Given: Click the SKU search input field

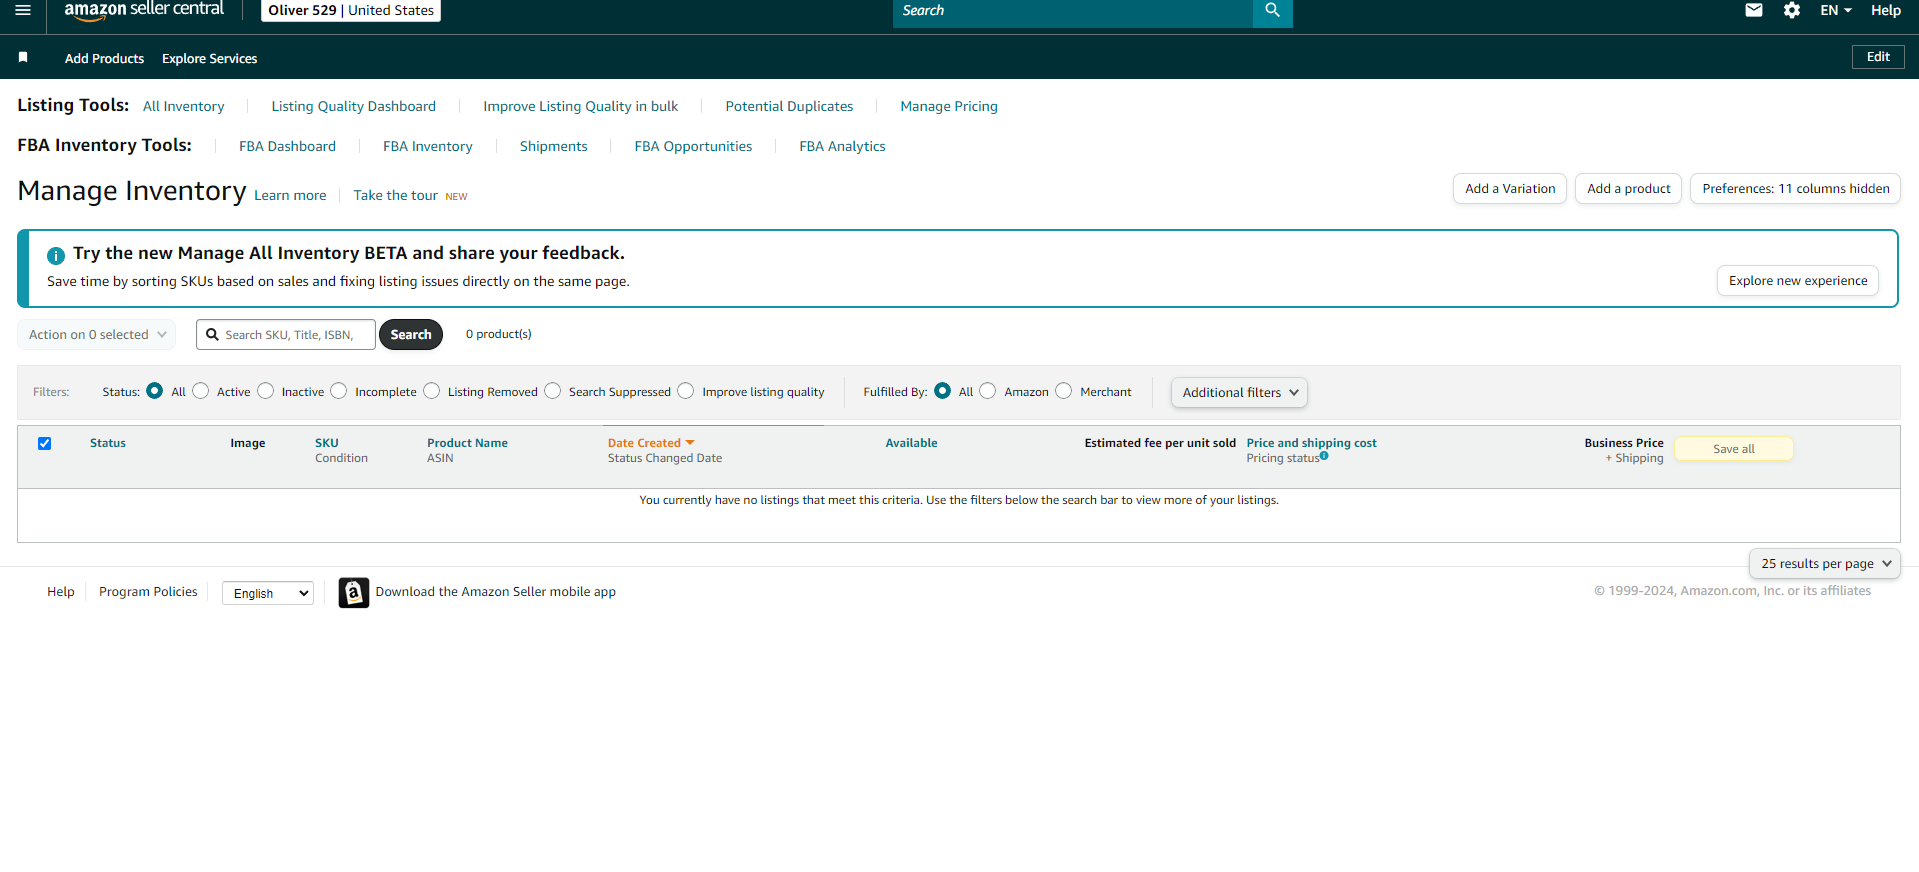Looking at the screenshot, I should (286, 334).
